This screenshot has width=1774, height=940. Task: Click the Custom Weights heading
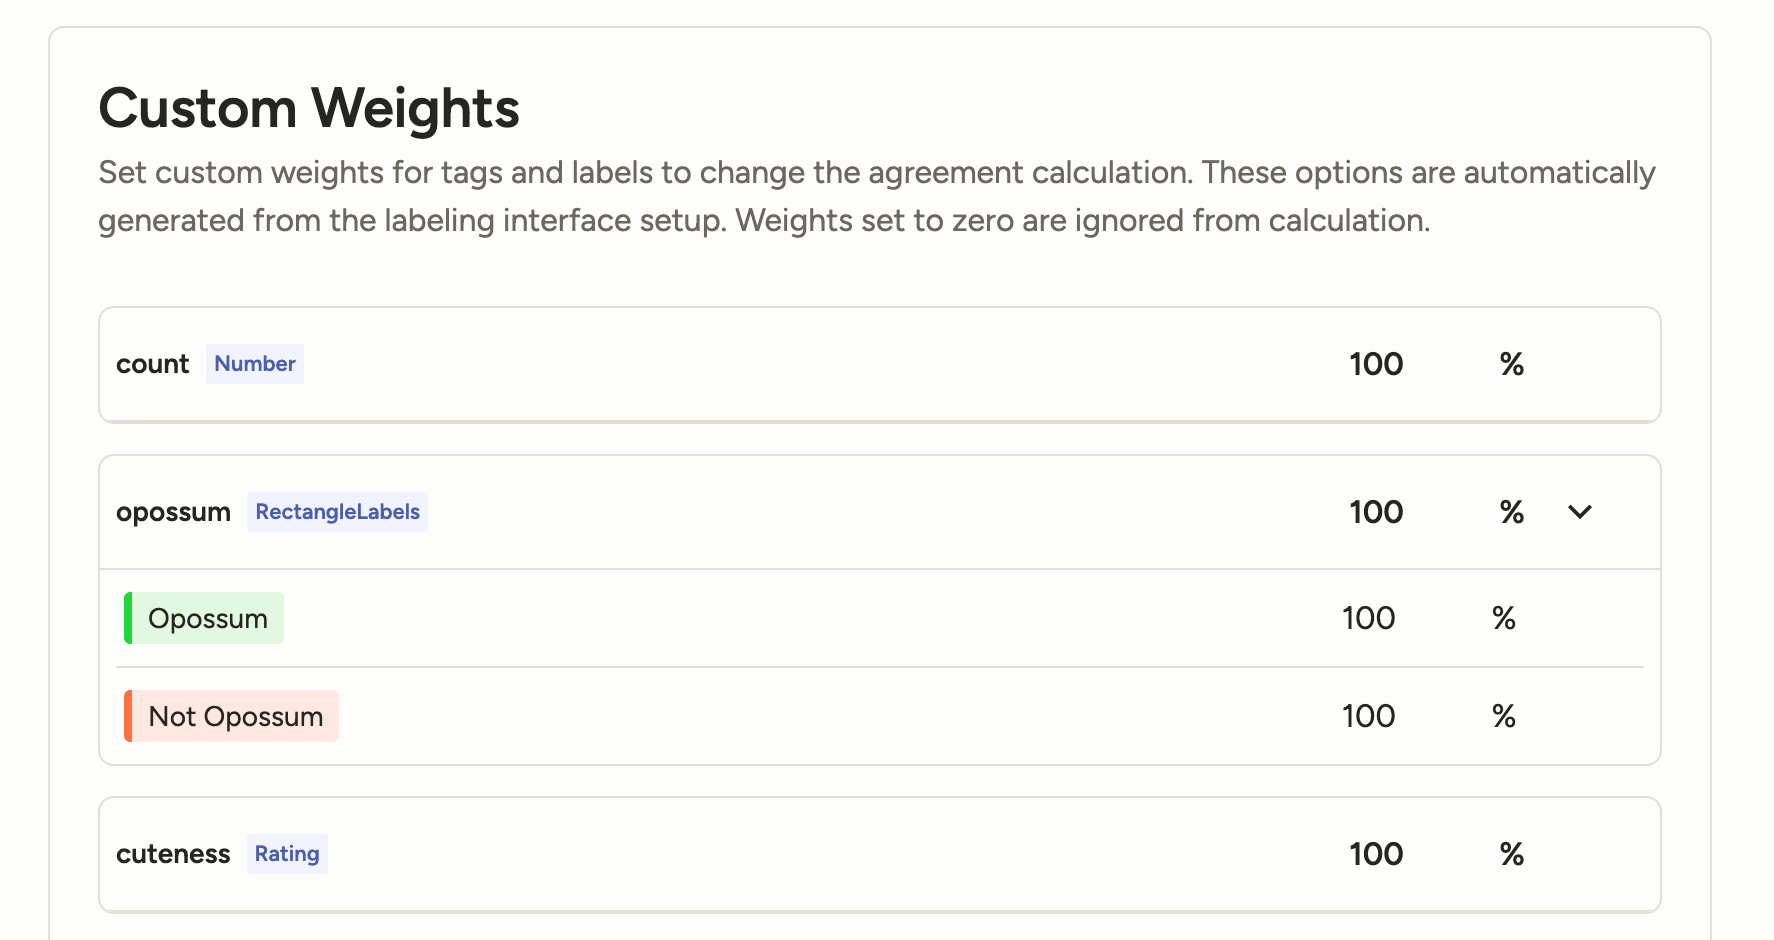pos(309,108)
